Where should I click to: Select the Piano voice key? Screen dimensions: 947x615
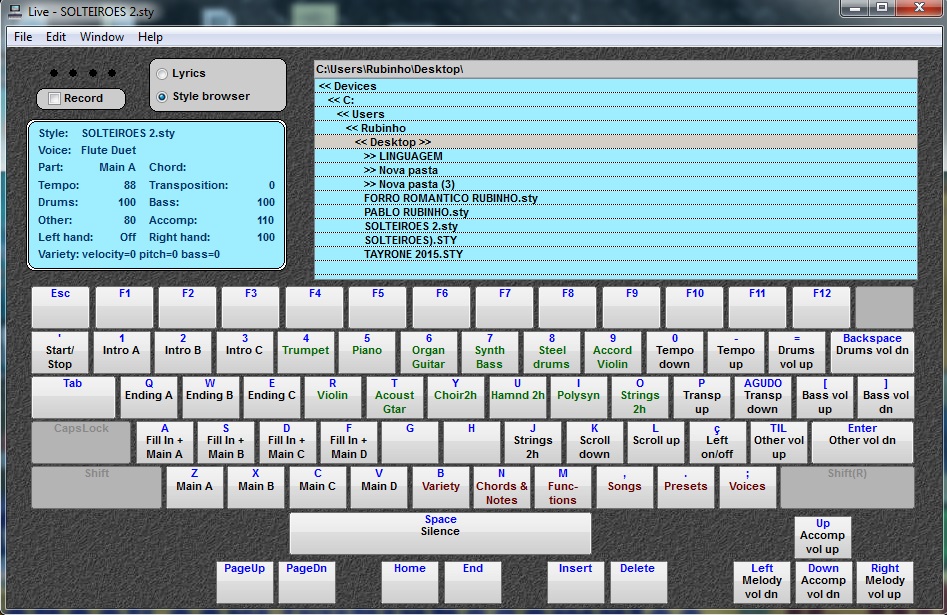[367, 352]
